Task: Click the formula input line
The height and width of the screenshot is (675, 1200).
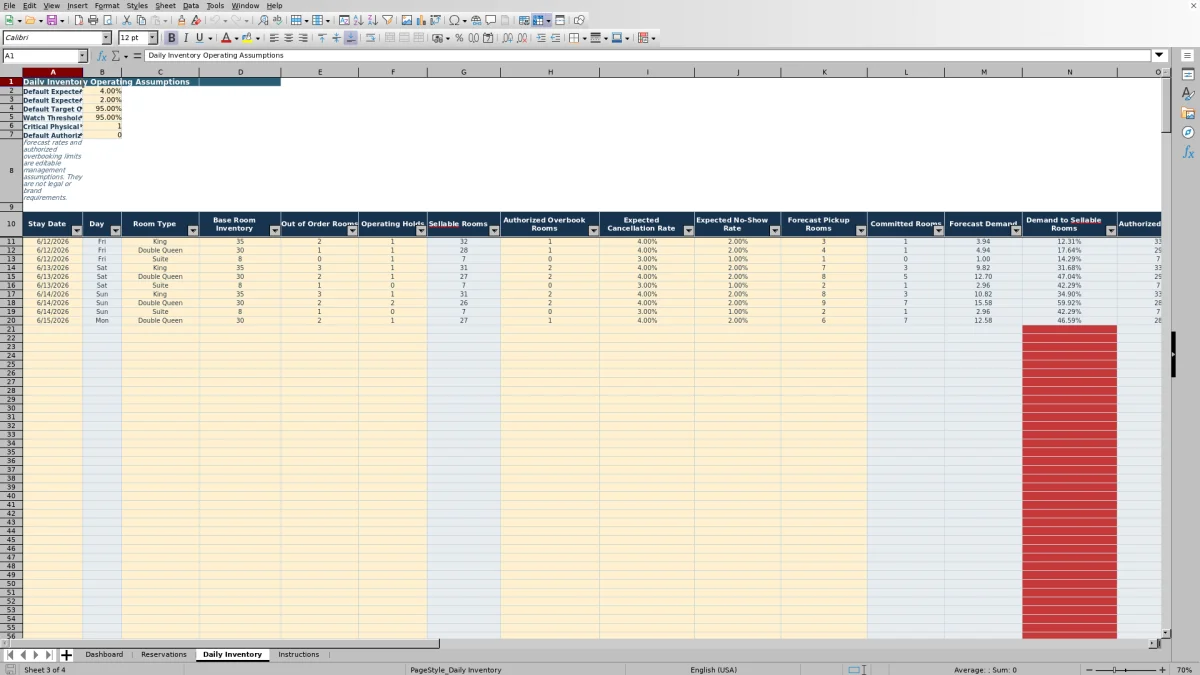Action: point(647,56)
